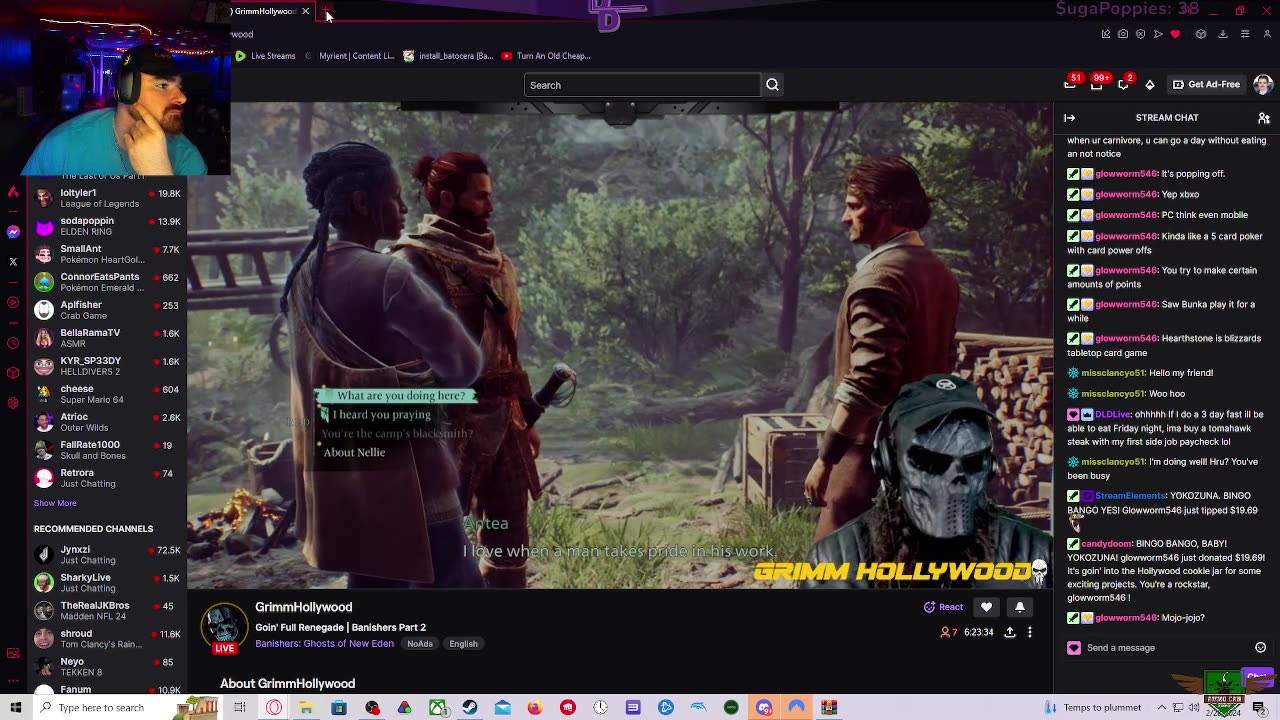Open the Twitch notifications inbox with badge 51

click(1071, 84)
